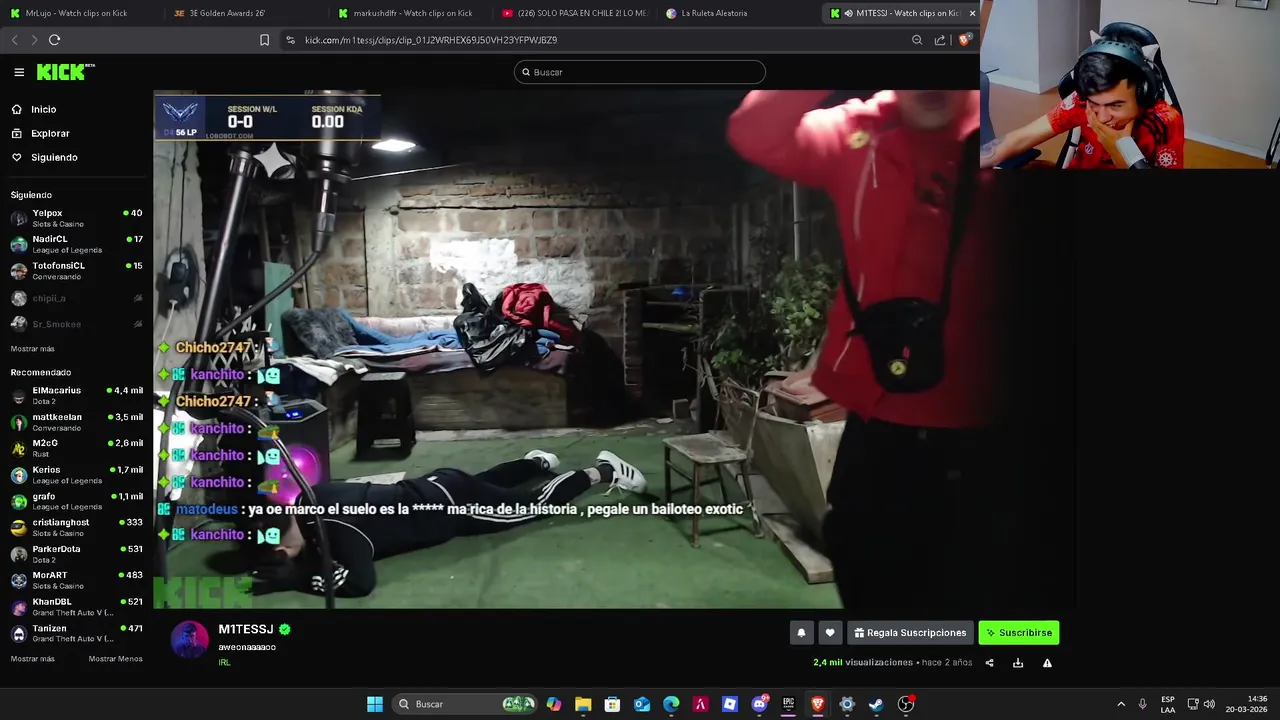Open the M1TESSJ channel name link
The width and height of the screenshot is (1280, 720).
(246, 629)
